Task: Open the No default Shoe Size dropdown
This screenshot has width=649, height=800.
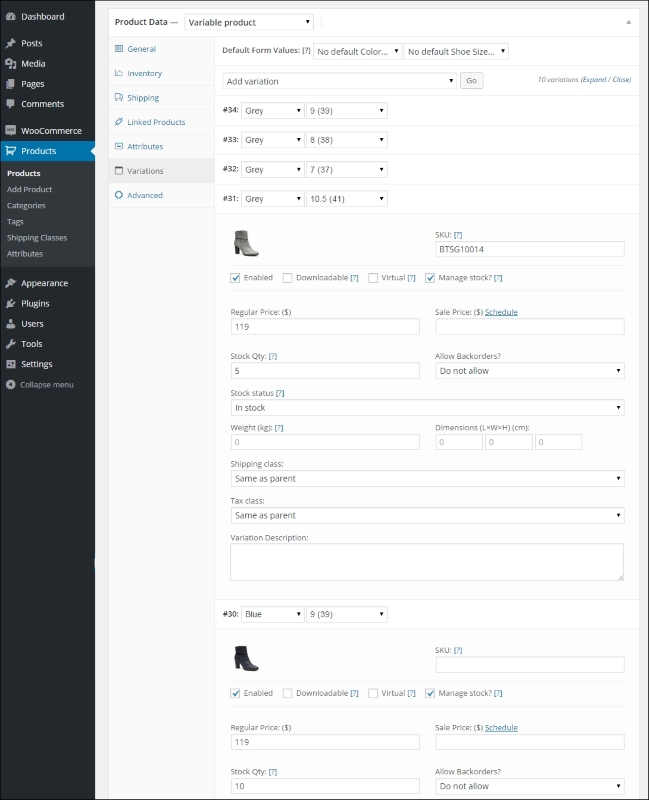Action: [456, 51]
